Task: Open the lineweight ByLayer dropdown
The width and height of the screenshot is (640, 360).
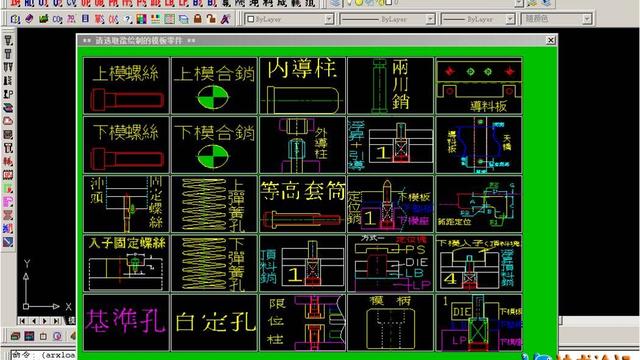Action: point(510,19)
